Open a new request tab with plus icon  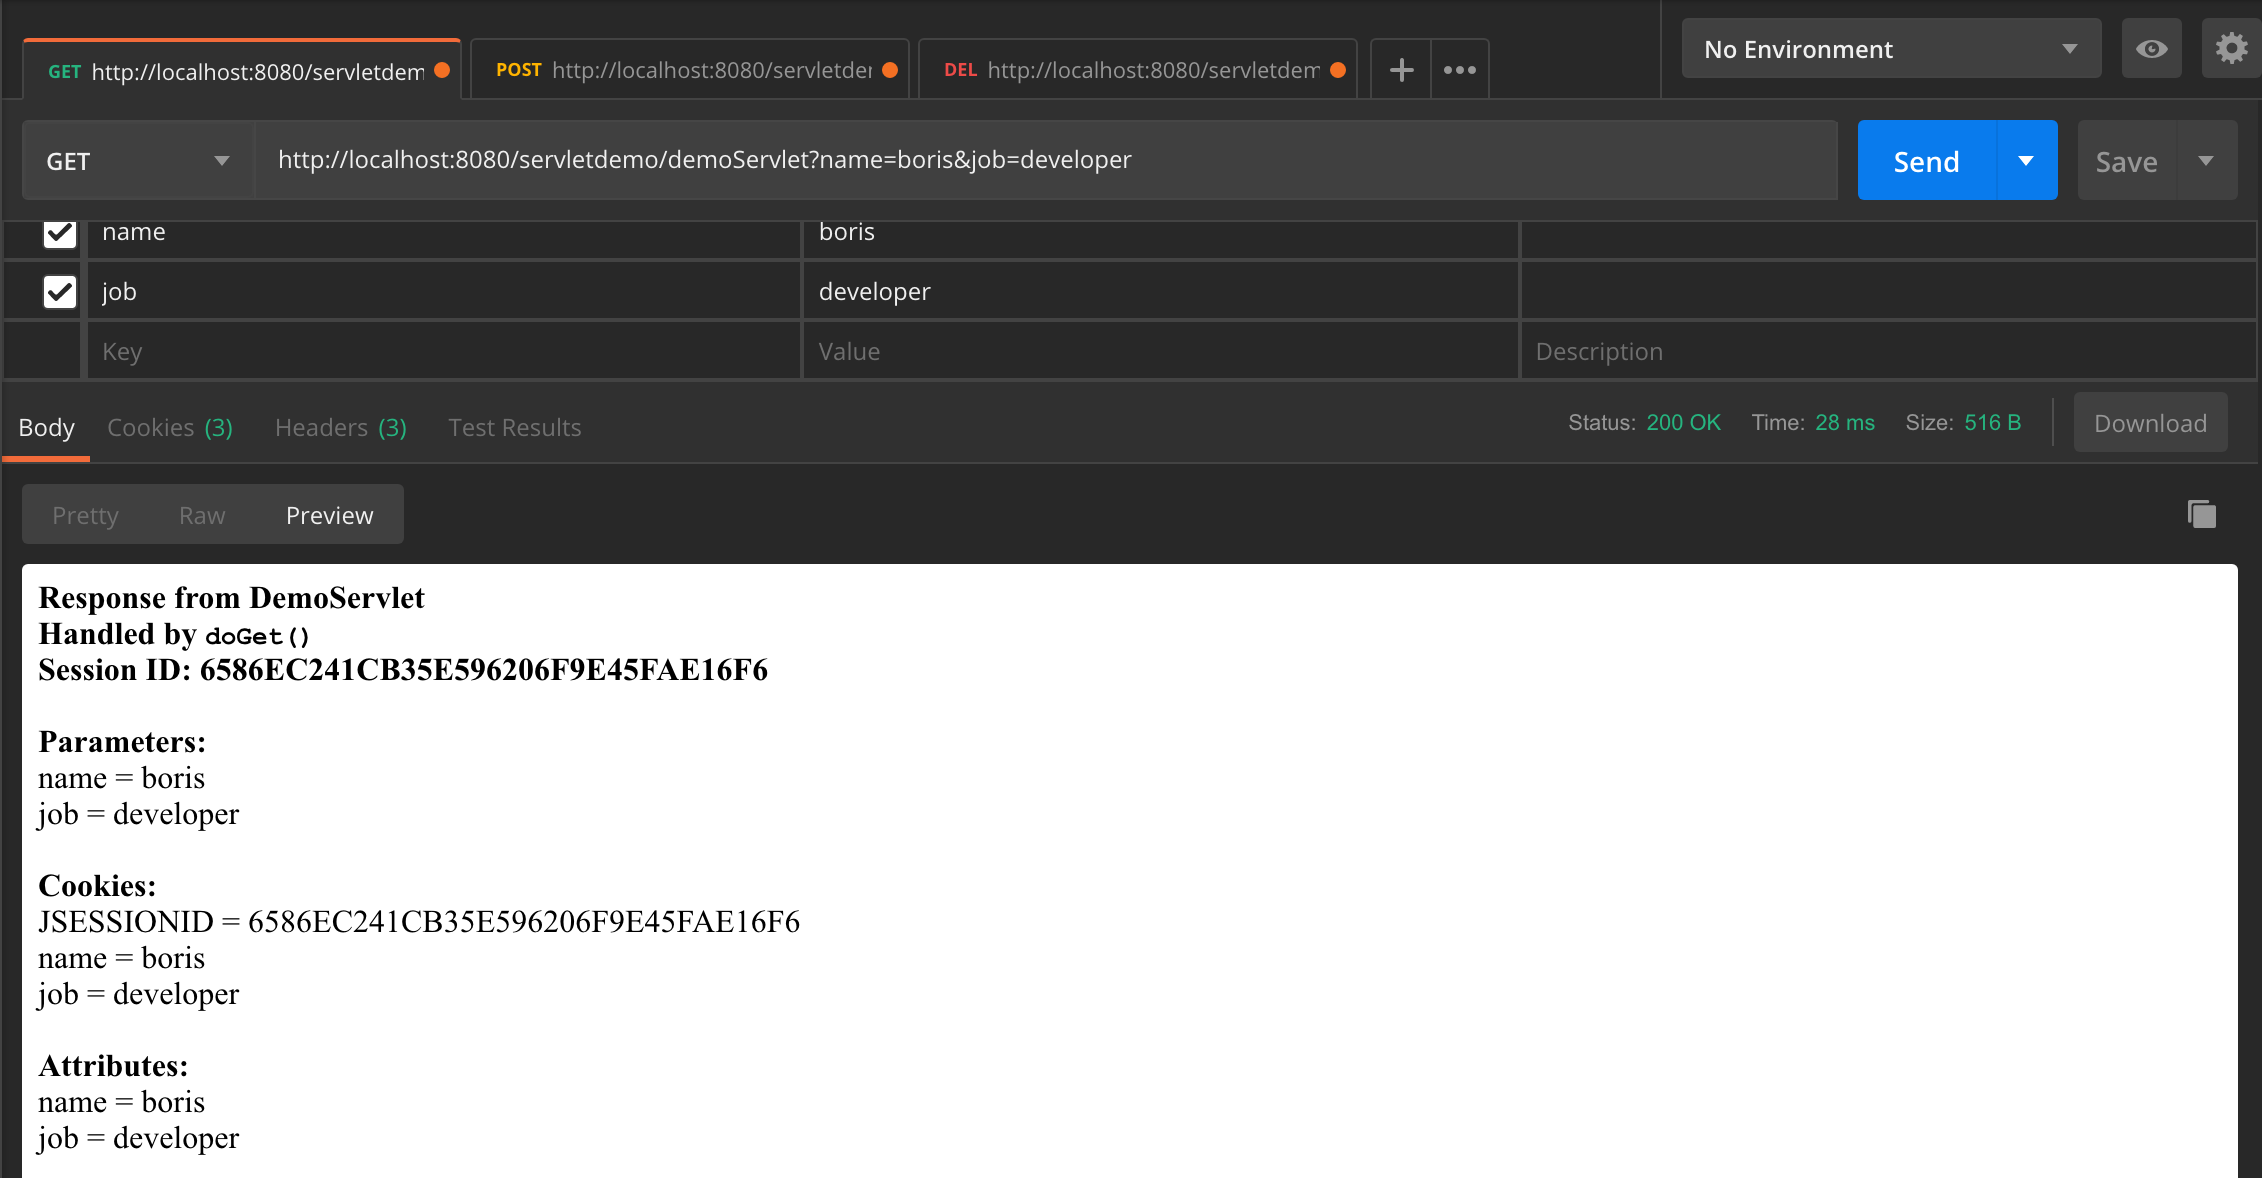pyautogui.click(x=1400, y=69)
